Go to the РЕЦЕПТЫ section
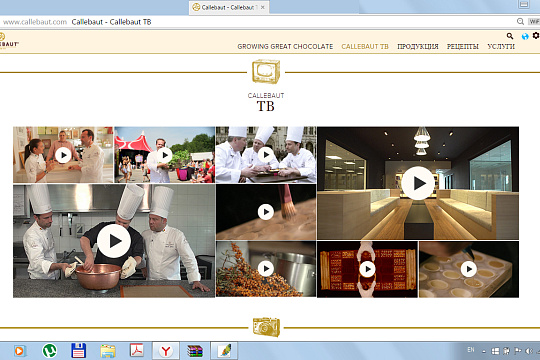 (463, 47)
